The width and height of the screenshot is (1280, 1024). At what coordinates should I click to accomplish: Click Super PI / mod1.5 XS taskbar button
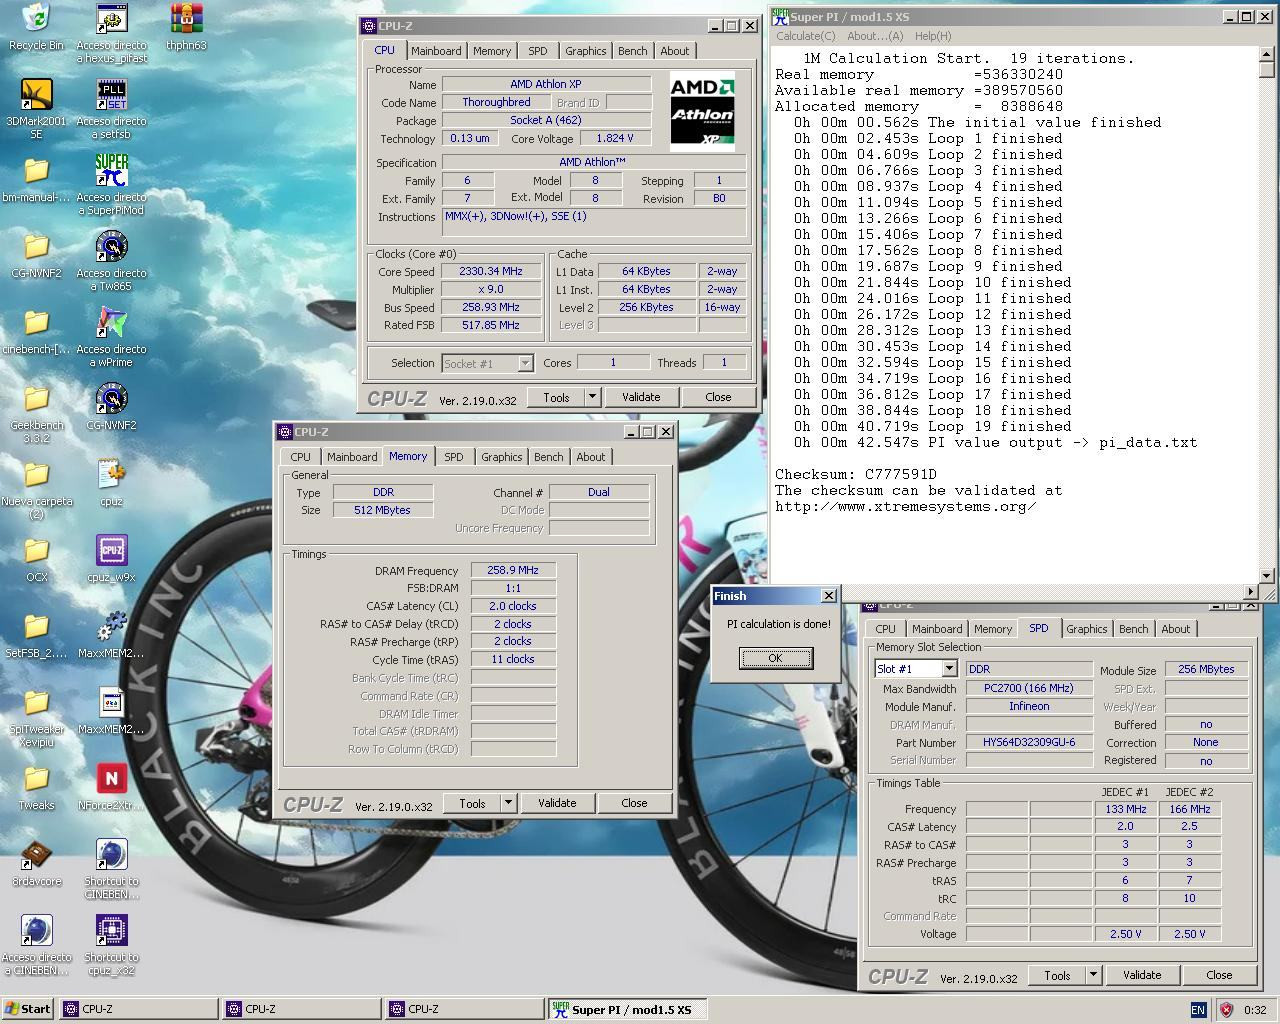628,1009
